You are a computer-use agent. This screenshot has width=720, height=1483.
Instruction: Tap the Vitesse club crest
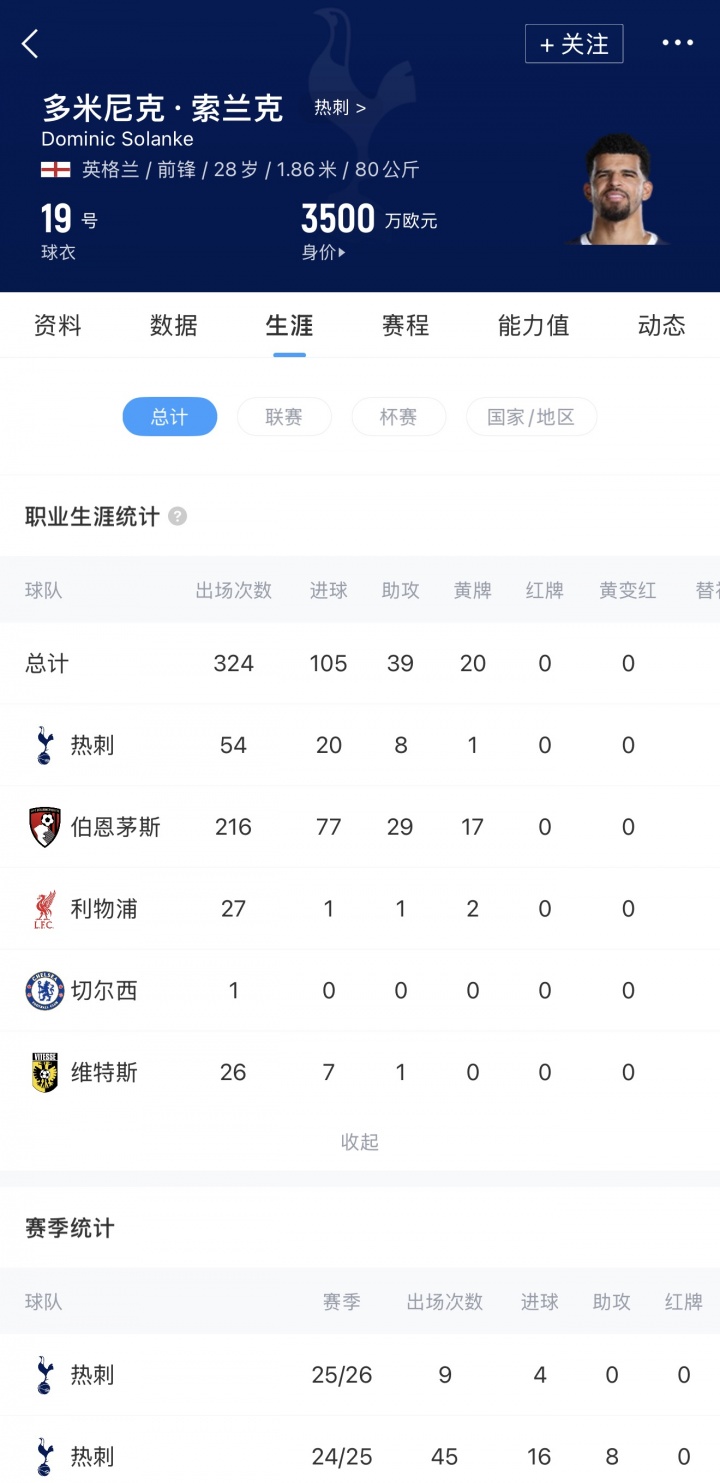click(x=44, y=1073)
